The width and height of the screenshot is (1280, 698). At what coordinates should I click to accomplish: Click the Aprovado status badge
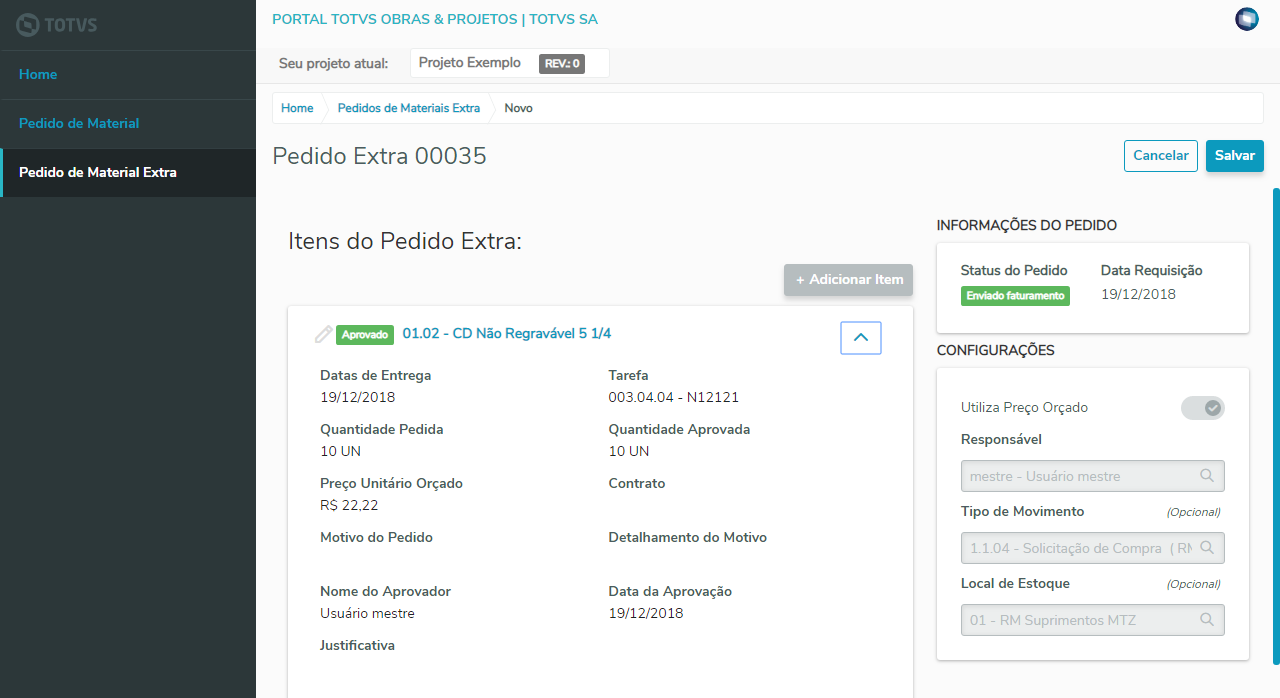365,335
